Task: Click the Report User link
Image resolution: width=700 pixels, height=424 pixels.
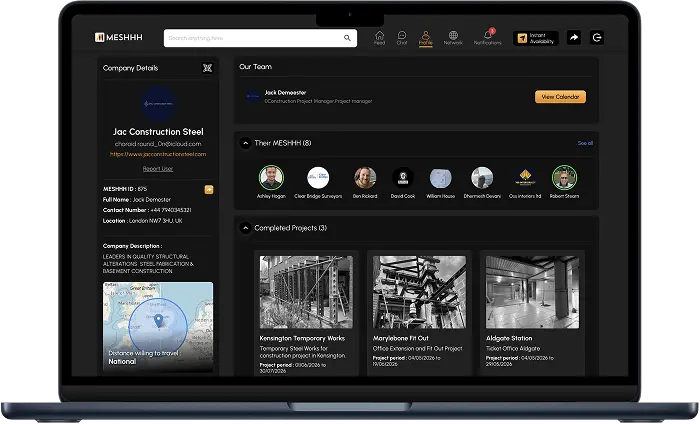Action: (158, 169)
